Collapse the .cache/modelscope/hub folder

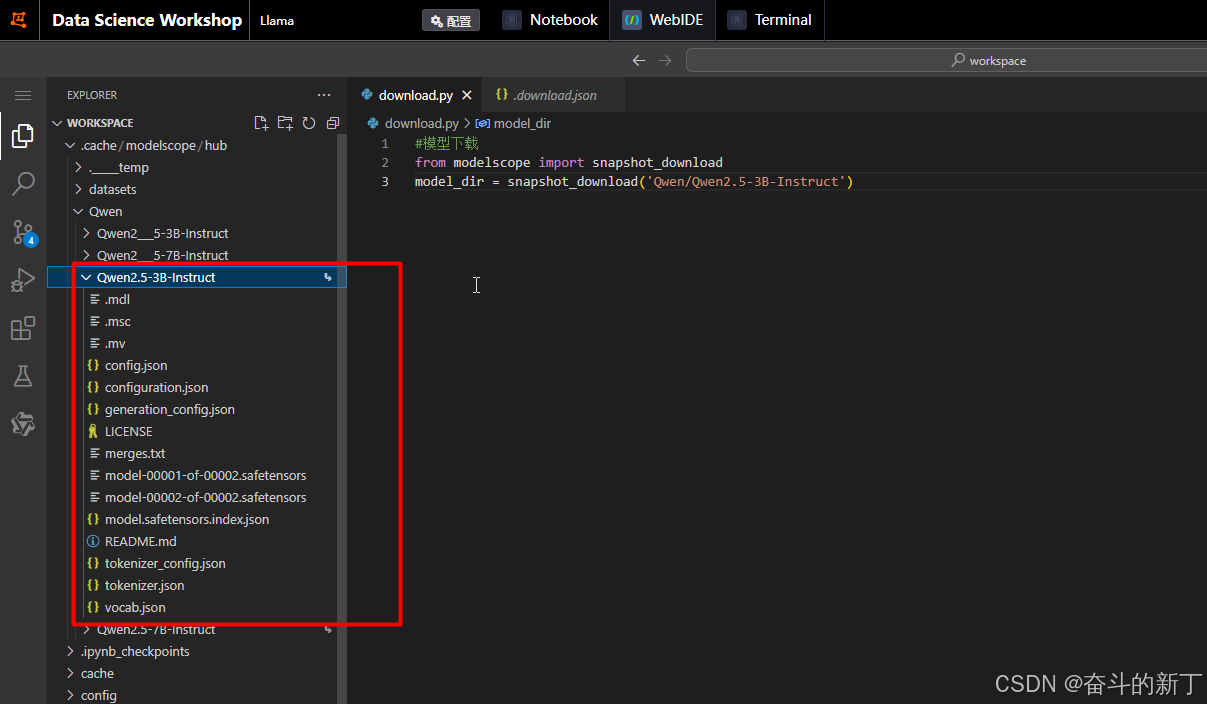pos(153,145)
